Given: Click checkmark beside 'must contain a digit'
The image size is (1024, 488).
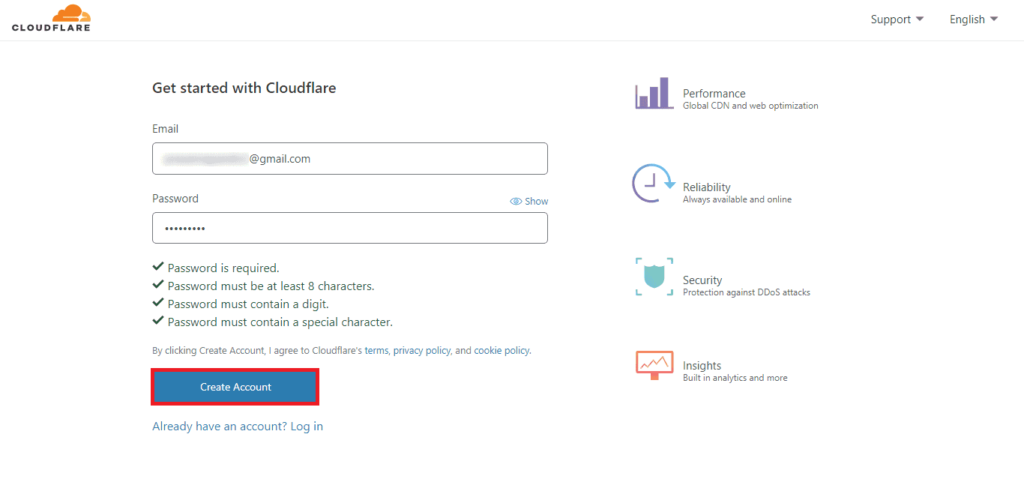Looking at the screenshot, I should (x=157, y=303).
